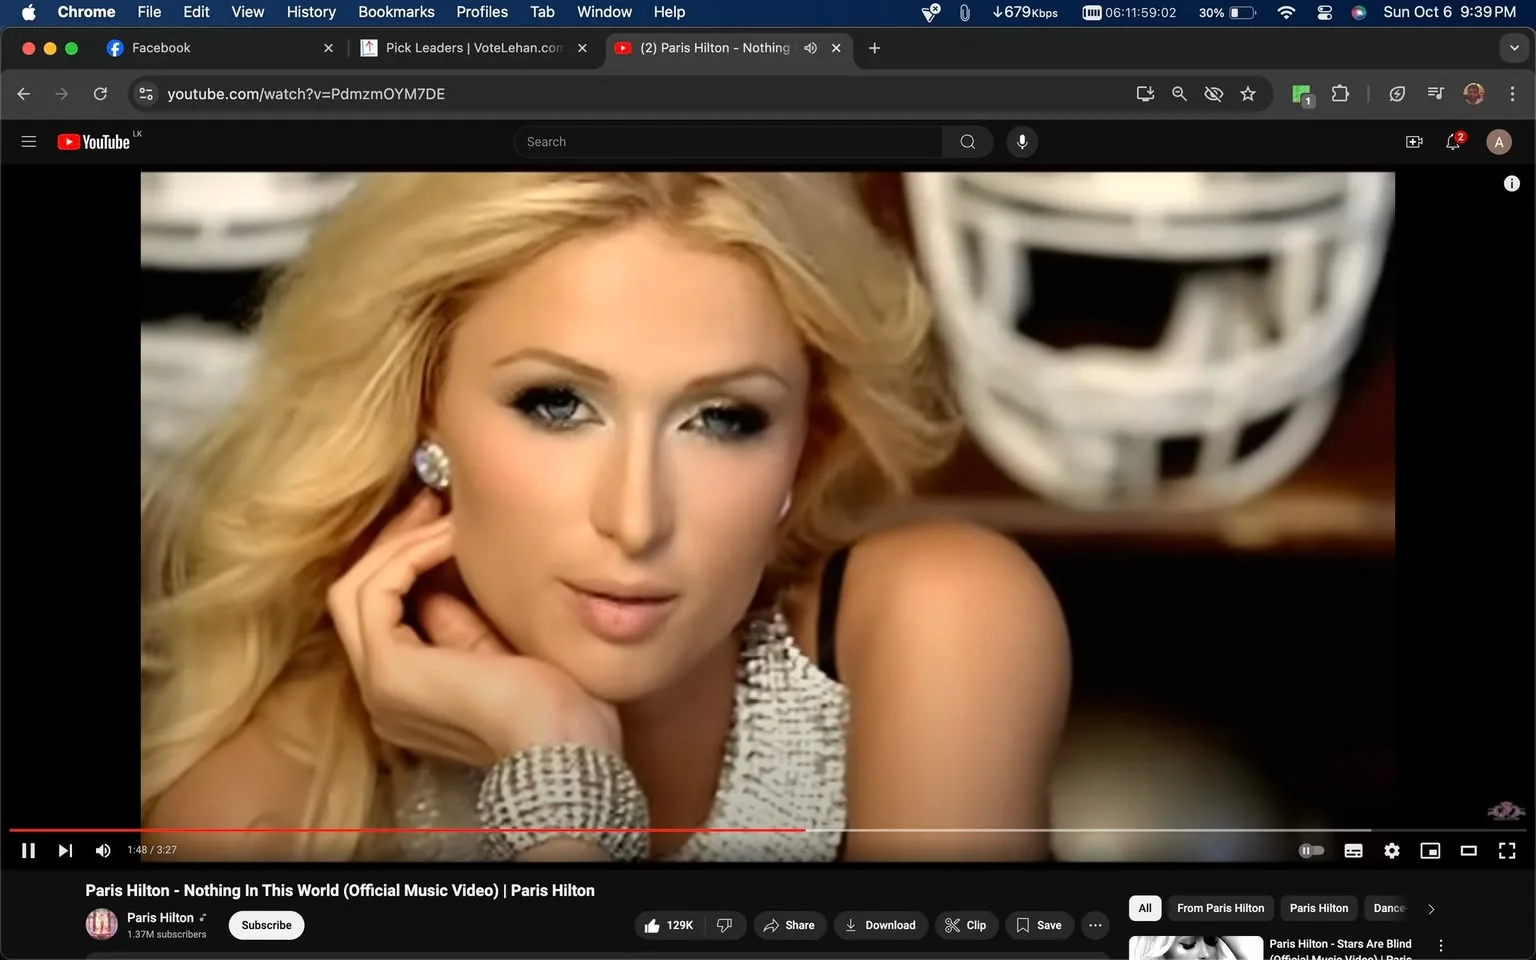The height and width of the screenshot is (960, 1536).
Task: Switch to miniplayer mode
Action: 1430,850
